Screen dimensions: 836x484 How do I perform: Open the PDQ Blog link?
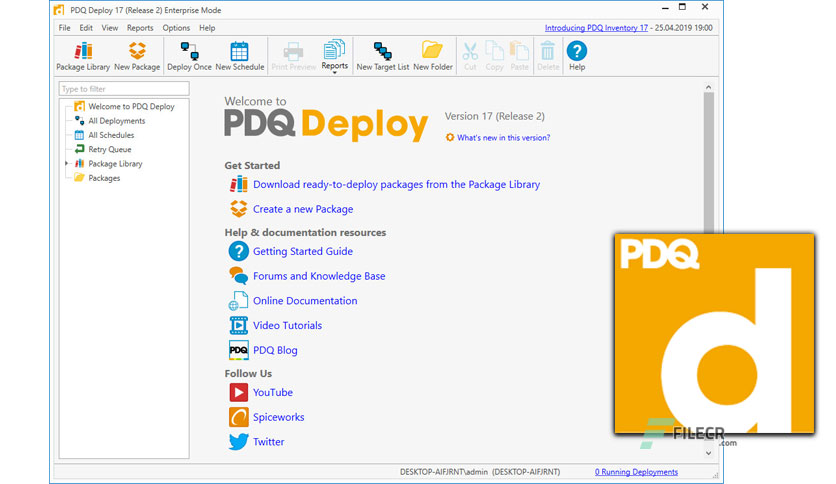point(275,350)
